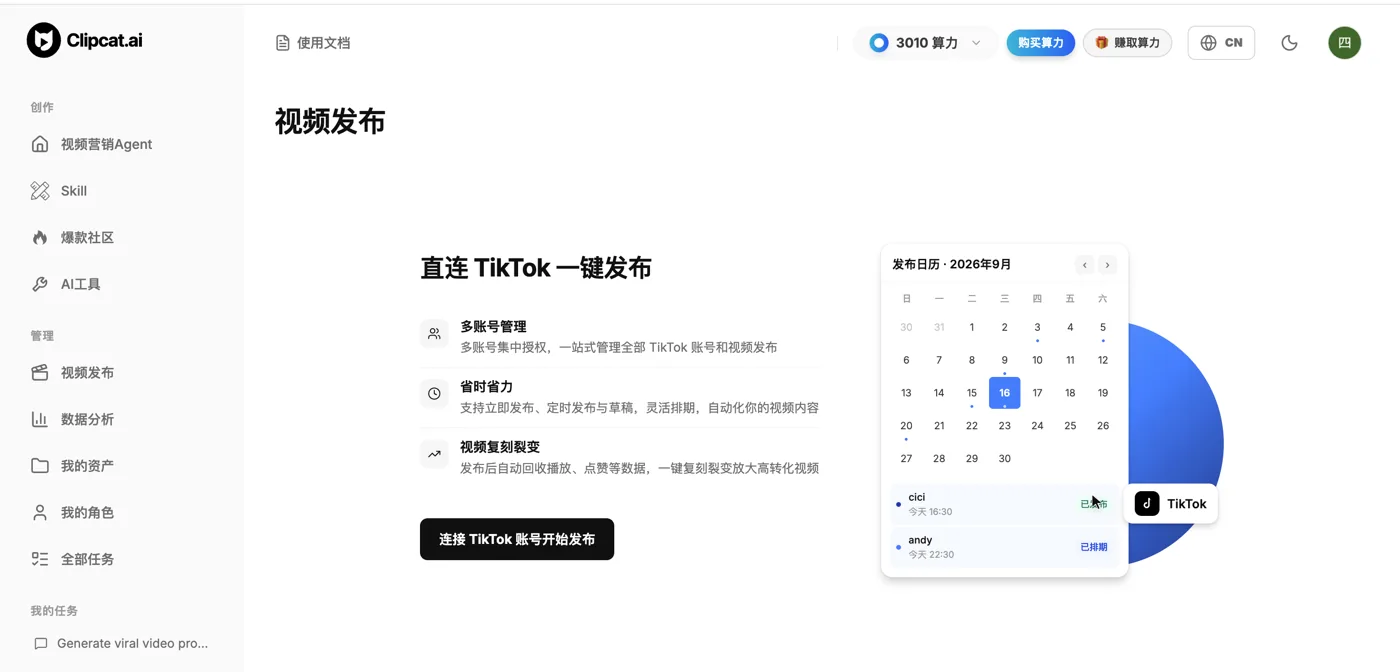Click the gift icon in 赚取算力
1400x672 pixels.
pos(1102,43)
